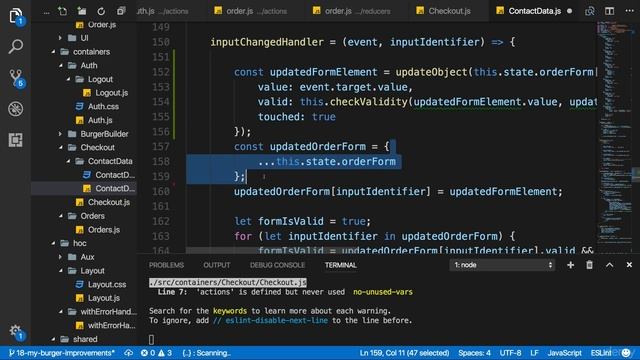Select the TERMINAL panel tab

pos(341,265)
